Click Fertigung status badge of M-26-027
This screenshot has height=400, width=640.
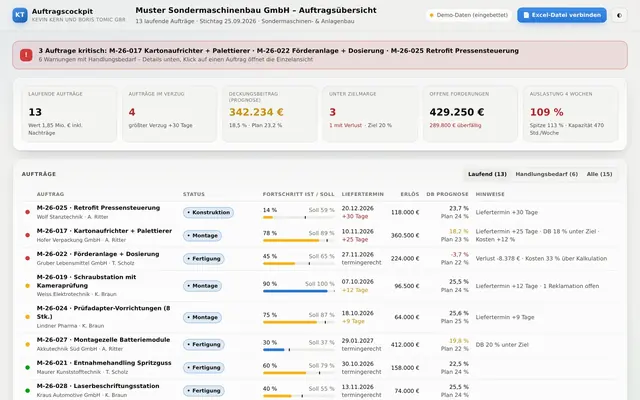click(203, 344)
